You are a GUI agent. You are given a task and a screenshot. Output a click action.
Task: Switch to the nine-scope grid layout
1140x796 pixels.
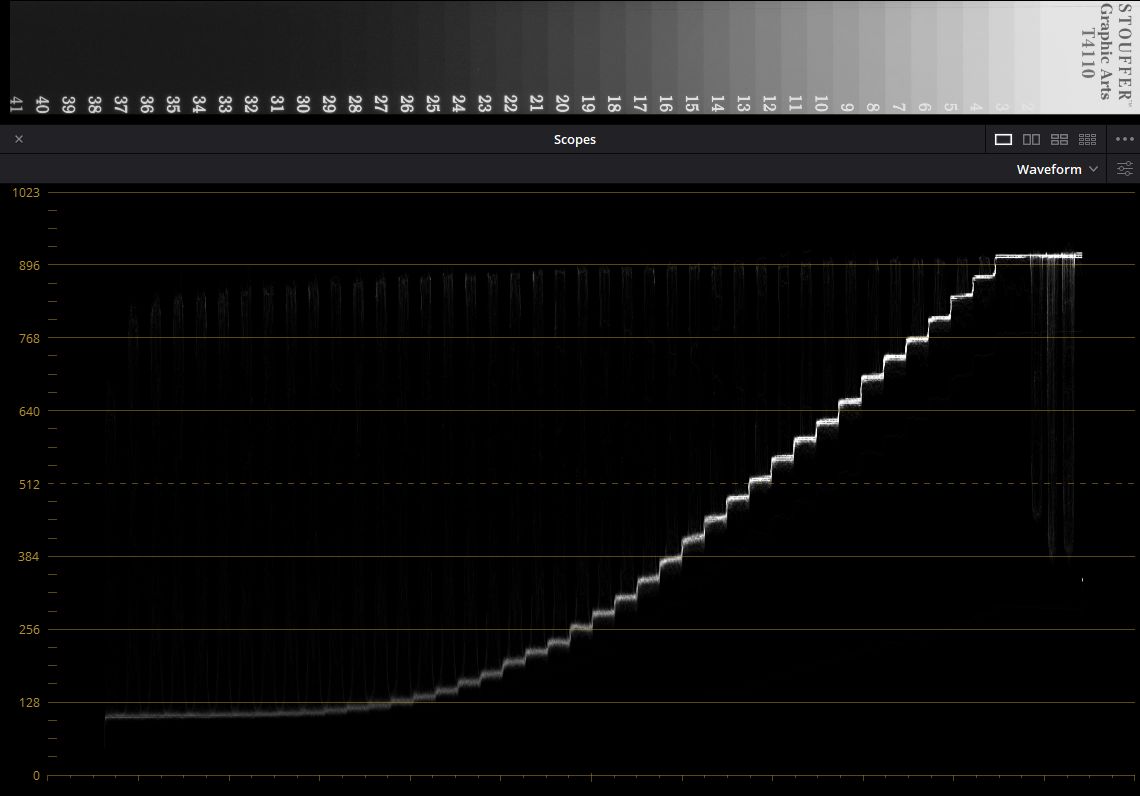[1087, 139]
